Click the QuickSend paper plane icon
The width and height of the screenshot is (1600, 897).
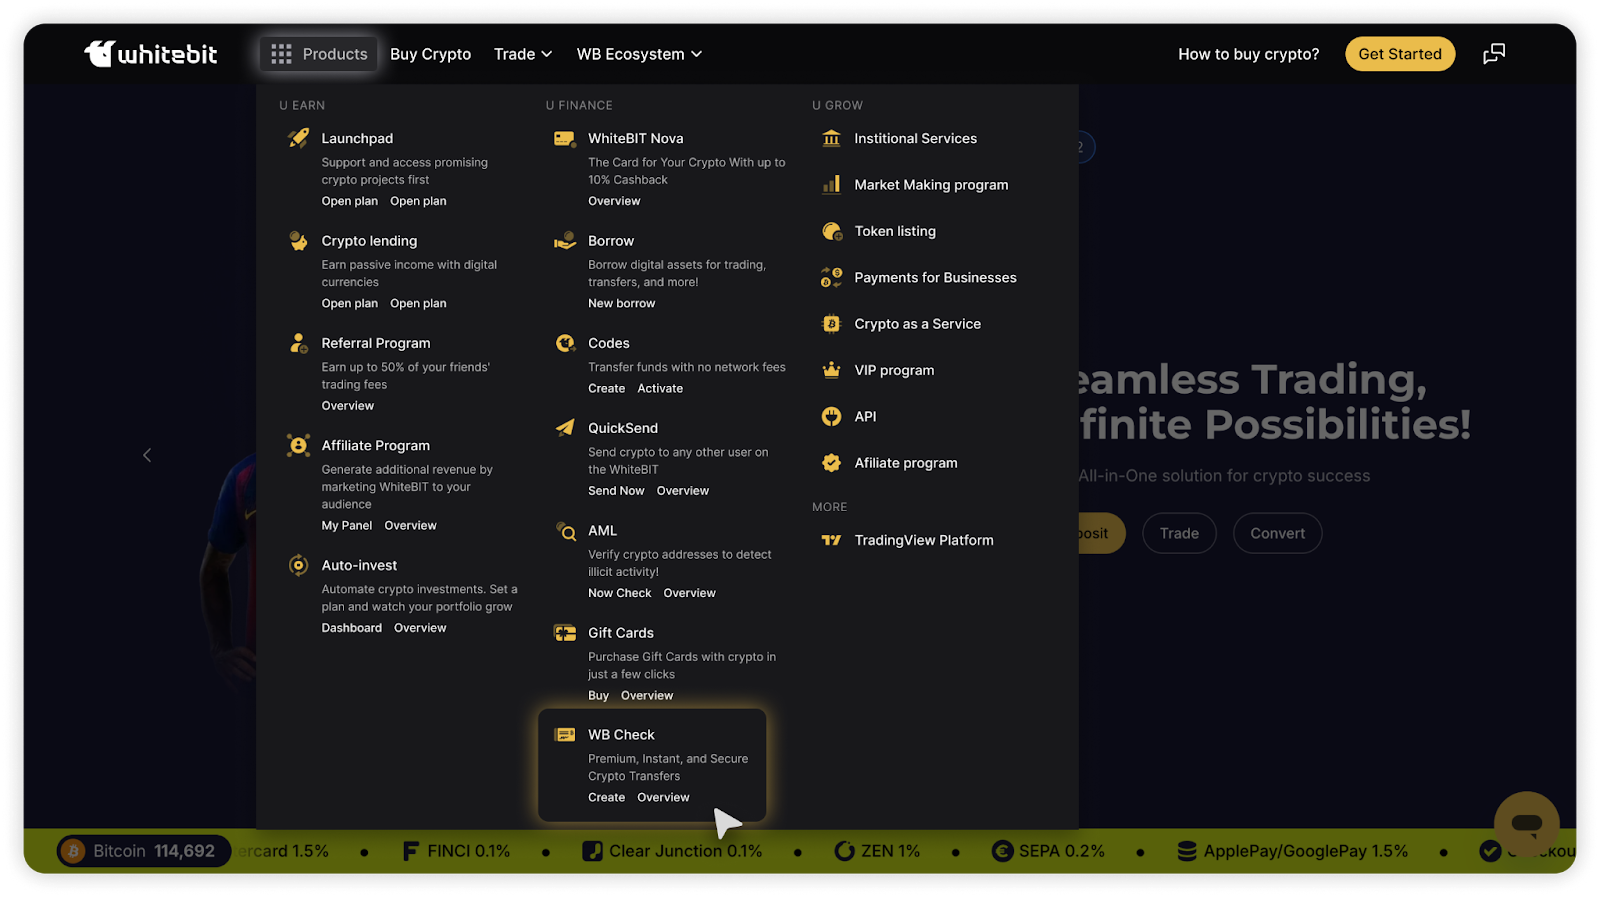click(x=565, y=428)
